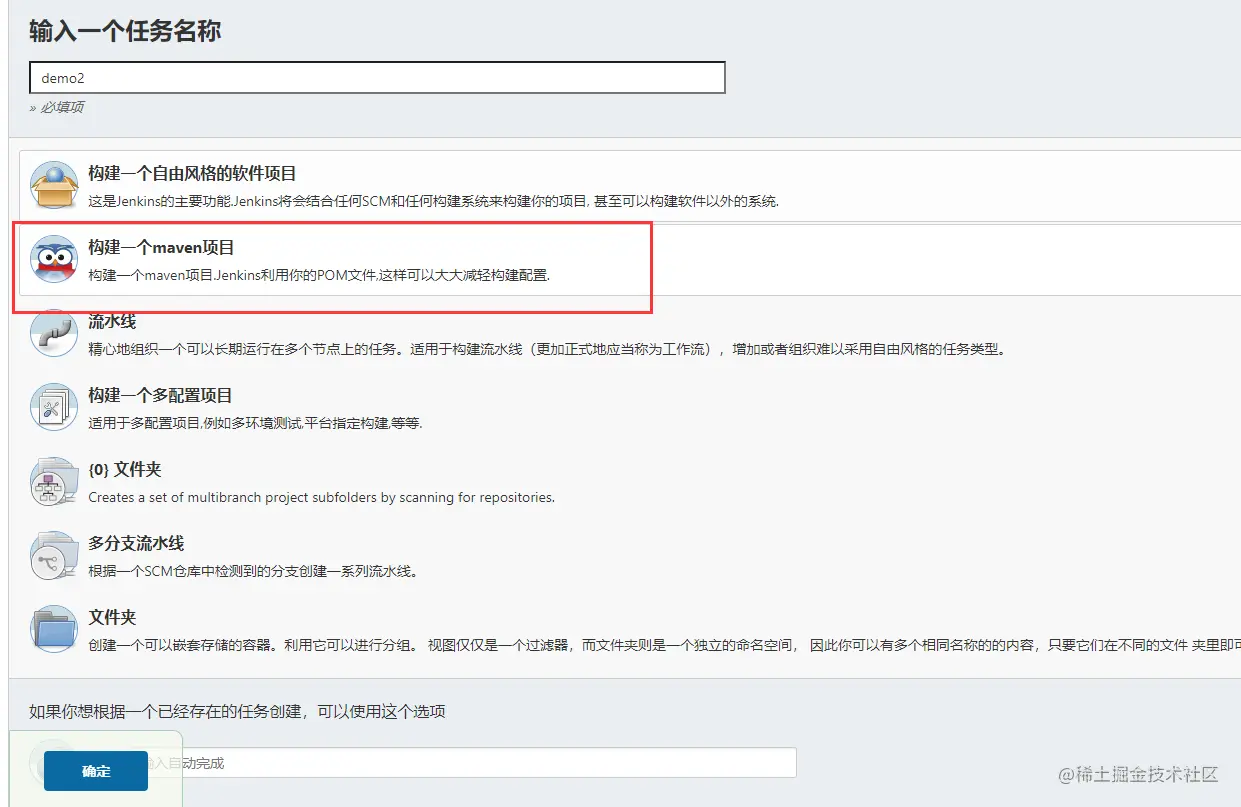1241x807 pixels.
Task: Click the pipeline pipe icon
Action: coord(54,334)
